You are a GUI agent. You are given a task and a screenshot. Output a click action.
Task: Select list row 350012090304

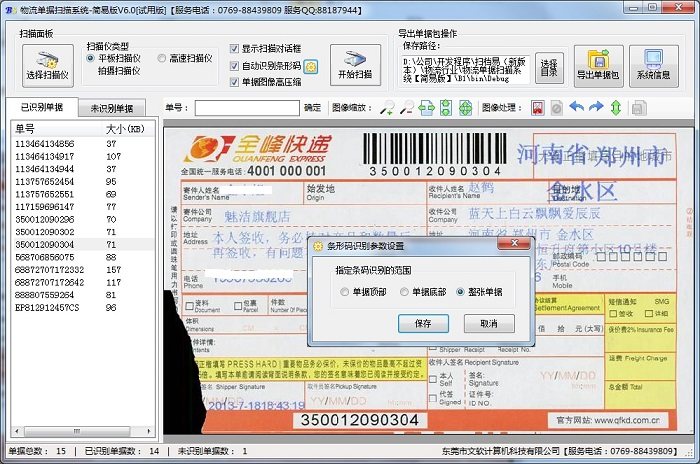(x=83, y=244)
